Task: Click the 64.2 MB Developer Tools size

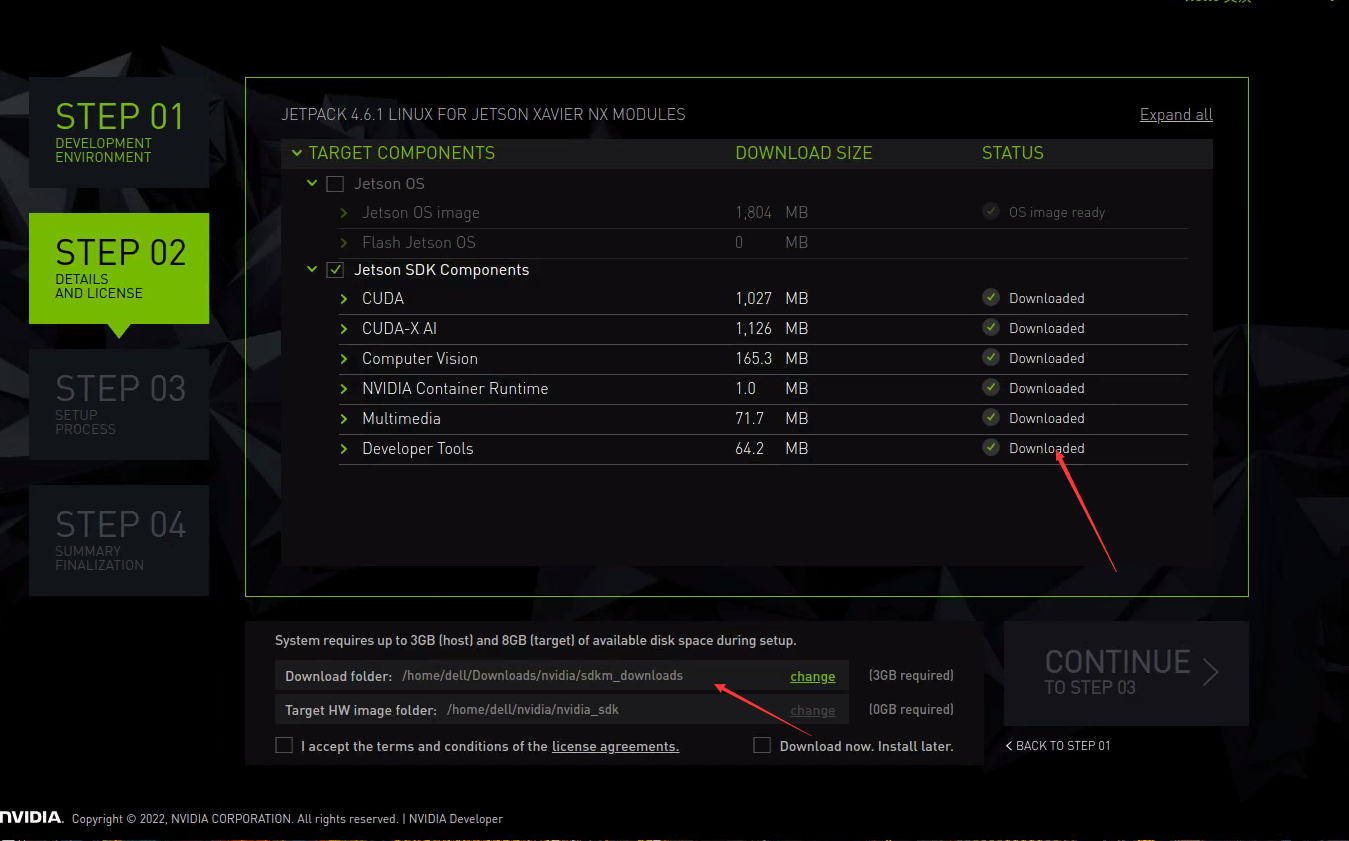Action: pos(771,449)
